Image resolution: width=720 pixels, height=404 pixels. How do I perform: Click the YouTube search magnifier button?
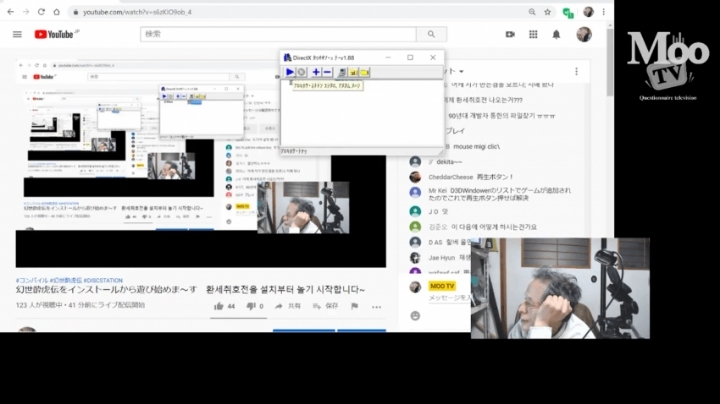431,34
